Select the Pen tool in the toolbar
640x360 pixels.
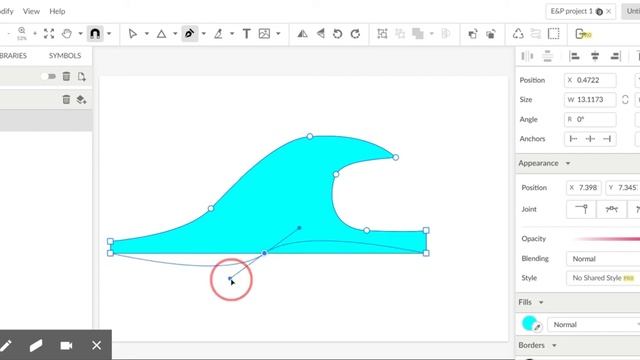pos(189,33)
